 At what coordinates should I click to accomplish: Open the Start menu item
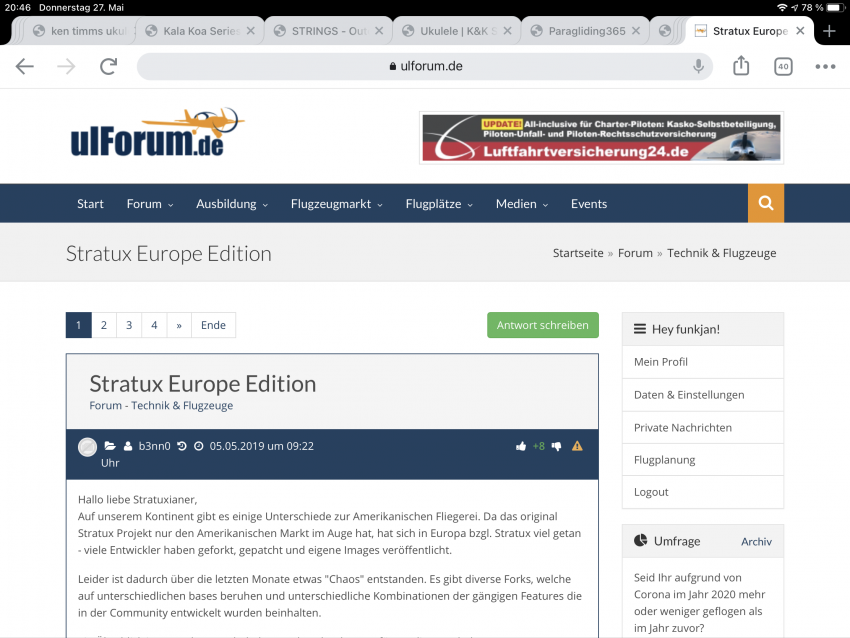click(x=90, y=204)
